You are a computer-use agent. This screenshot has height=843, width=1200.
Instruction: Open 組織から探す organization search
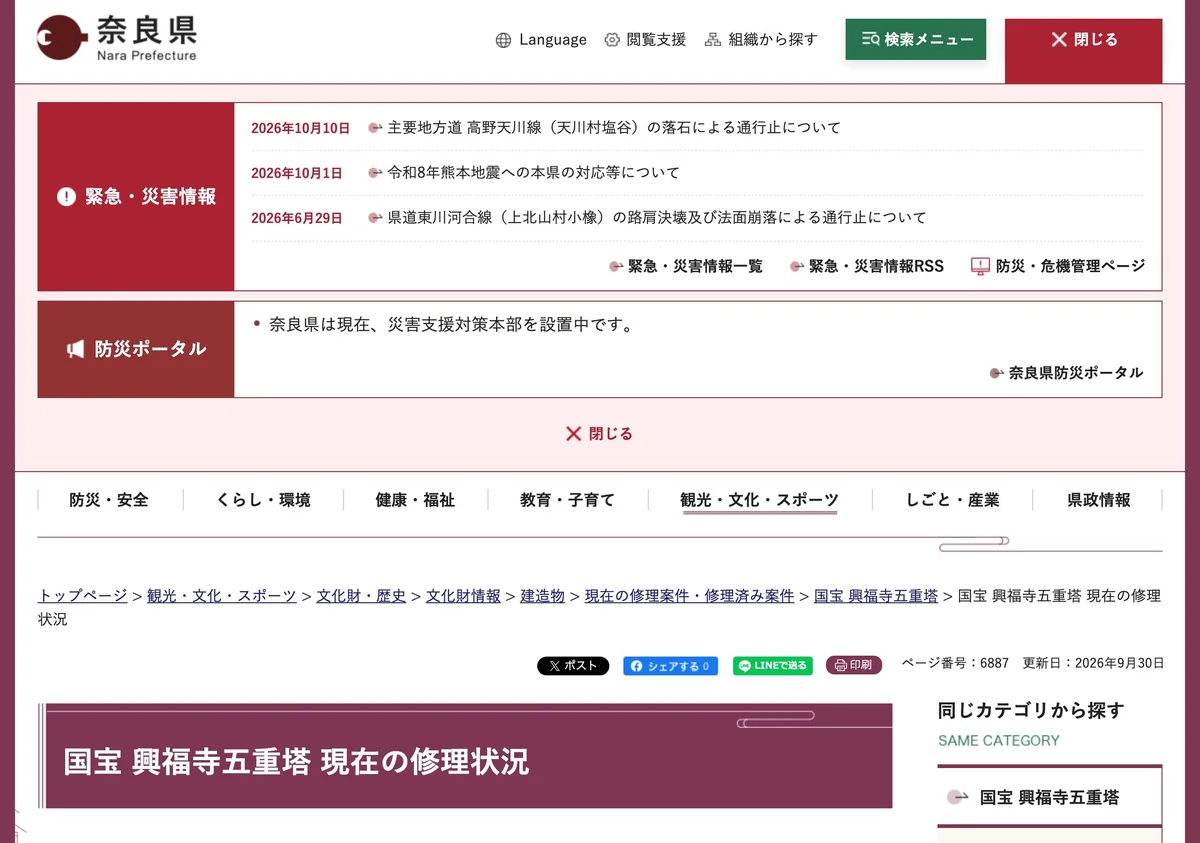[x=761, y=40]
